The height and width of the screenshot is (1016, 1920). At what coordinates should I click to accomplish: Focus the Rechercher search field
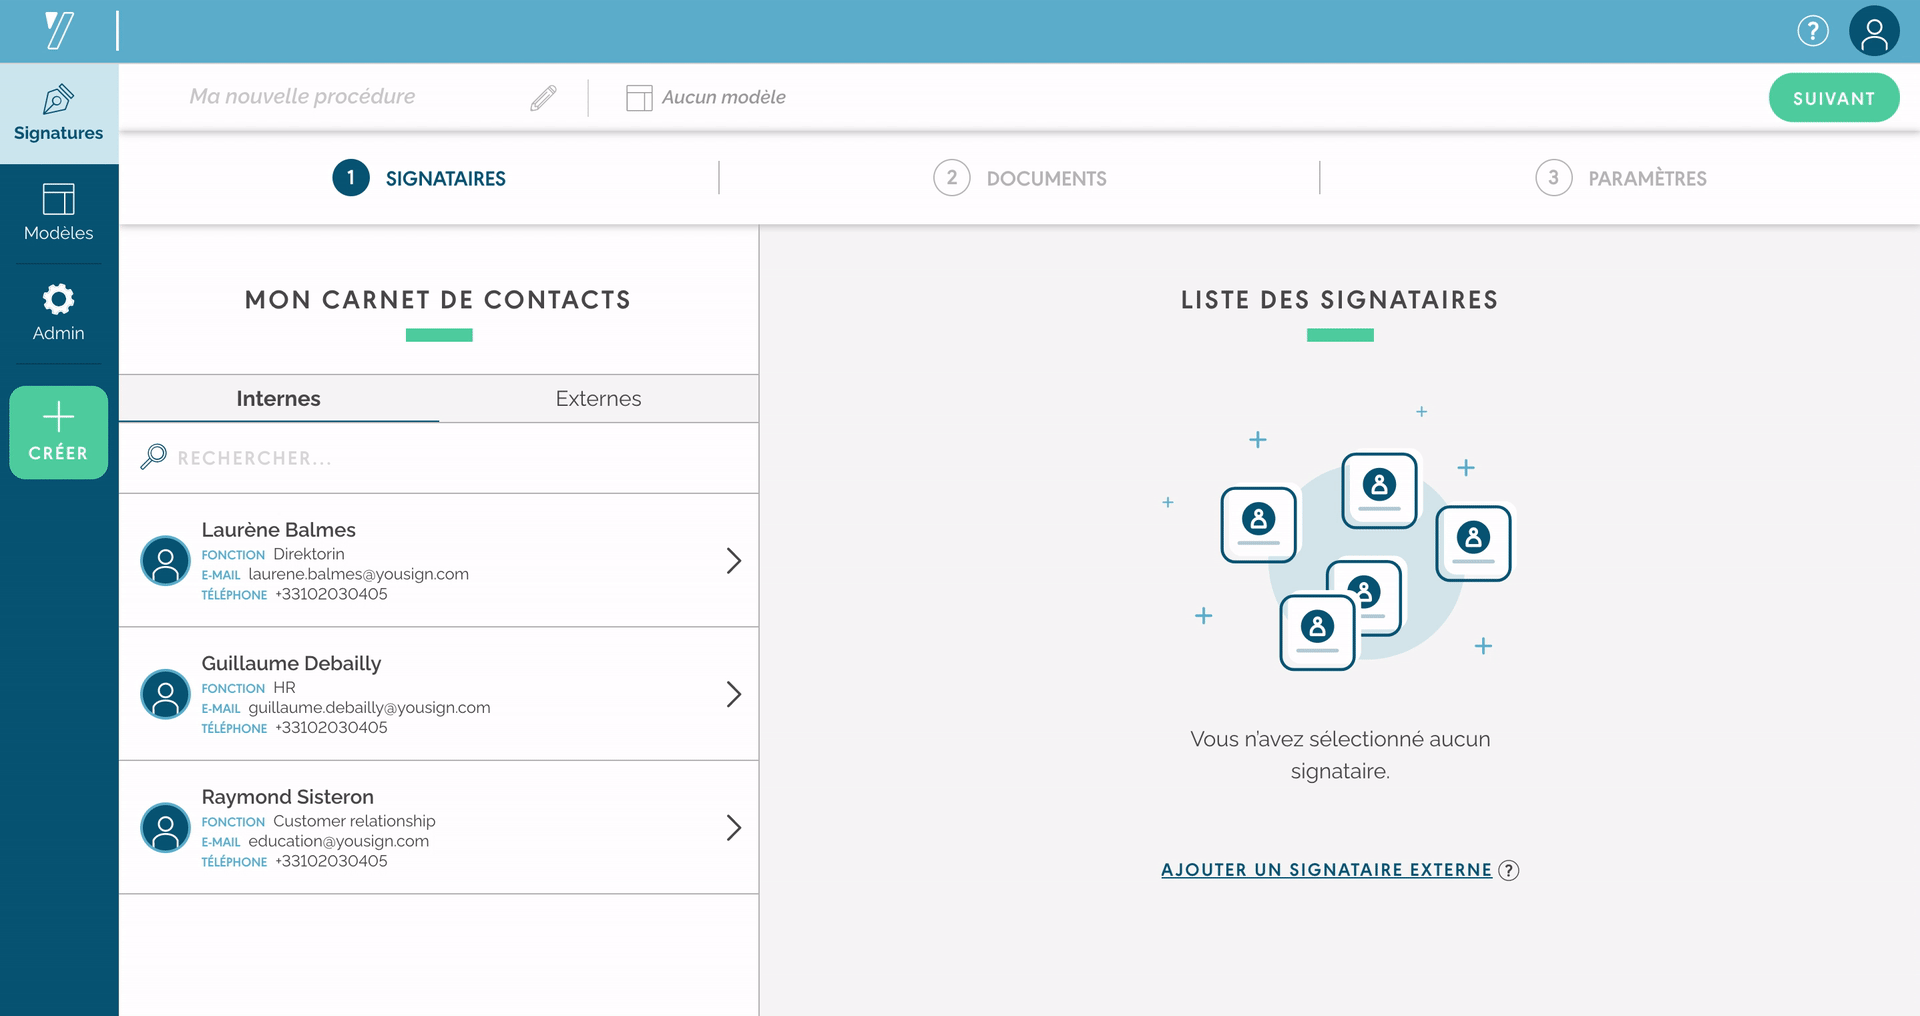(x=440, y=458)
